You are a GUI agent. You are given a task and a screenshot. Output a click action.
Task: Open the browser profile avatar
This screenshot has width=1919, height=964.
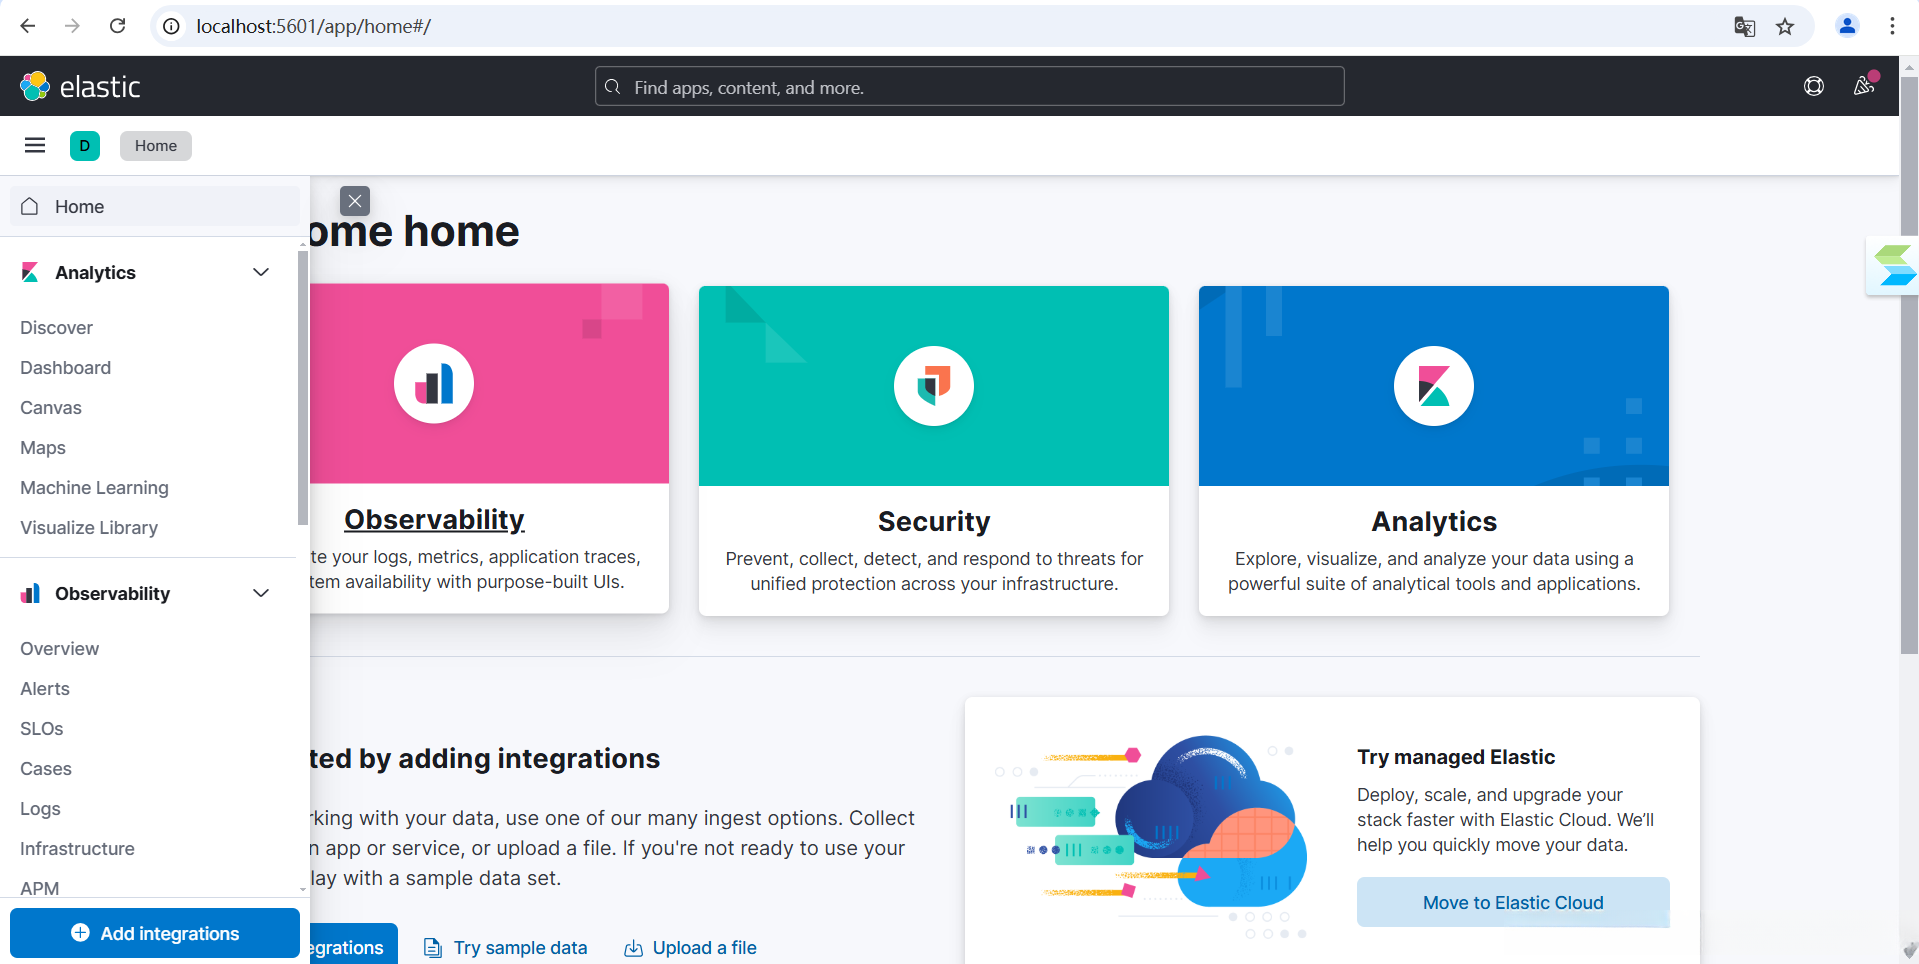tap(1847, 26)
